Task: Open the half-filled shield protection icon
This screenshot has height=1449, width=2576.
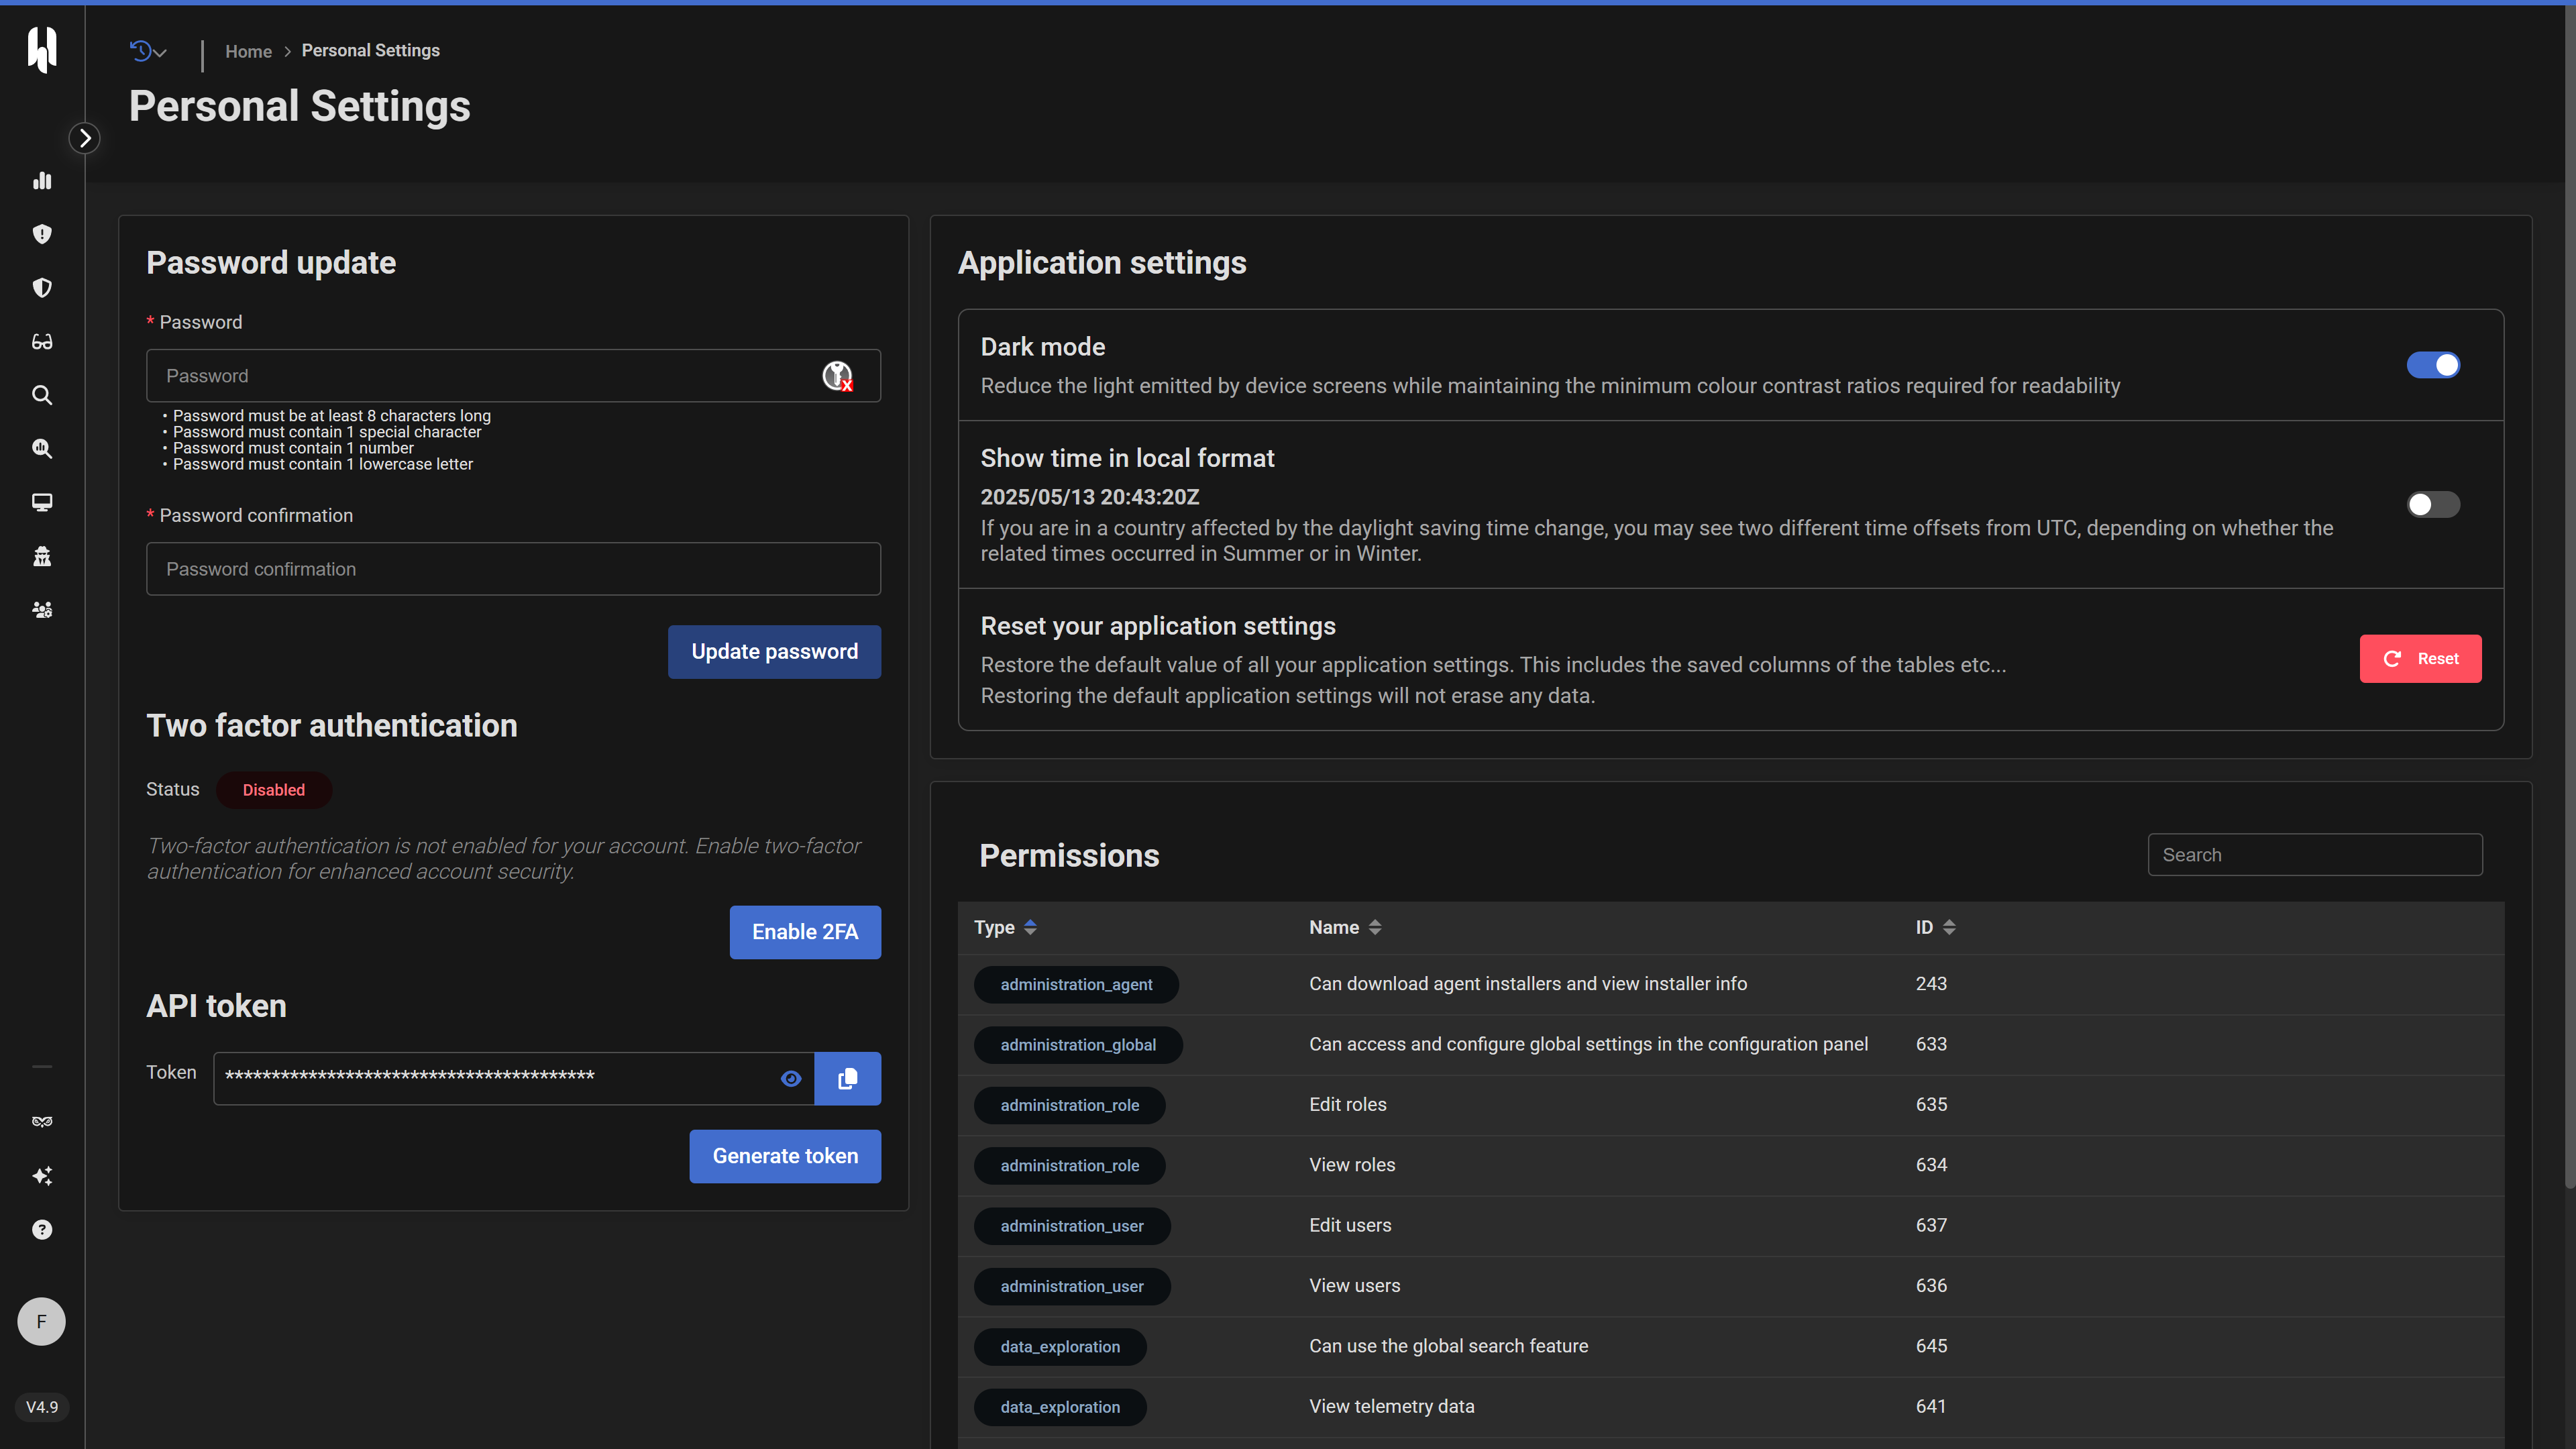Action: pos(42,288)
